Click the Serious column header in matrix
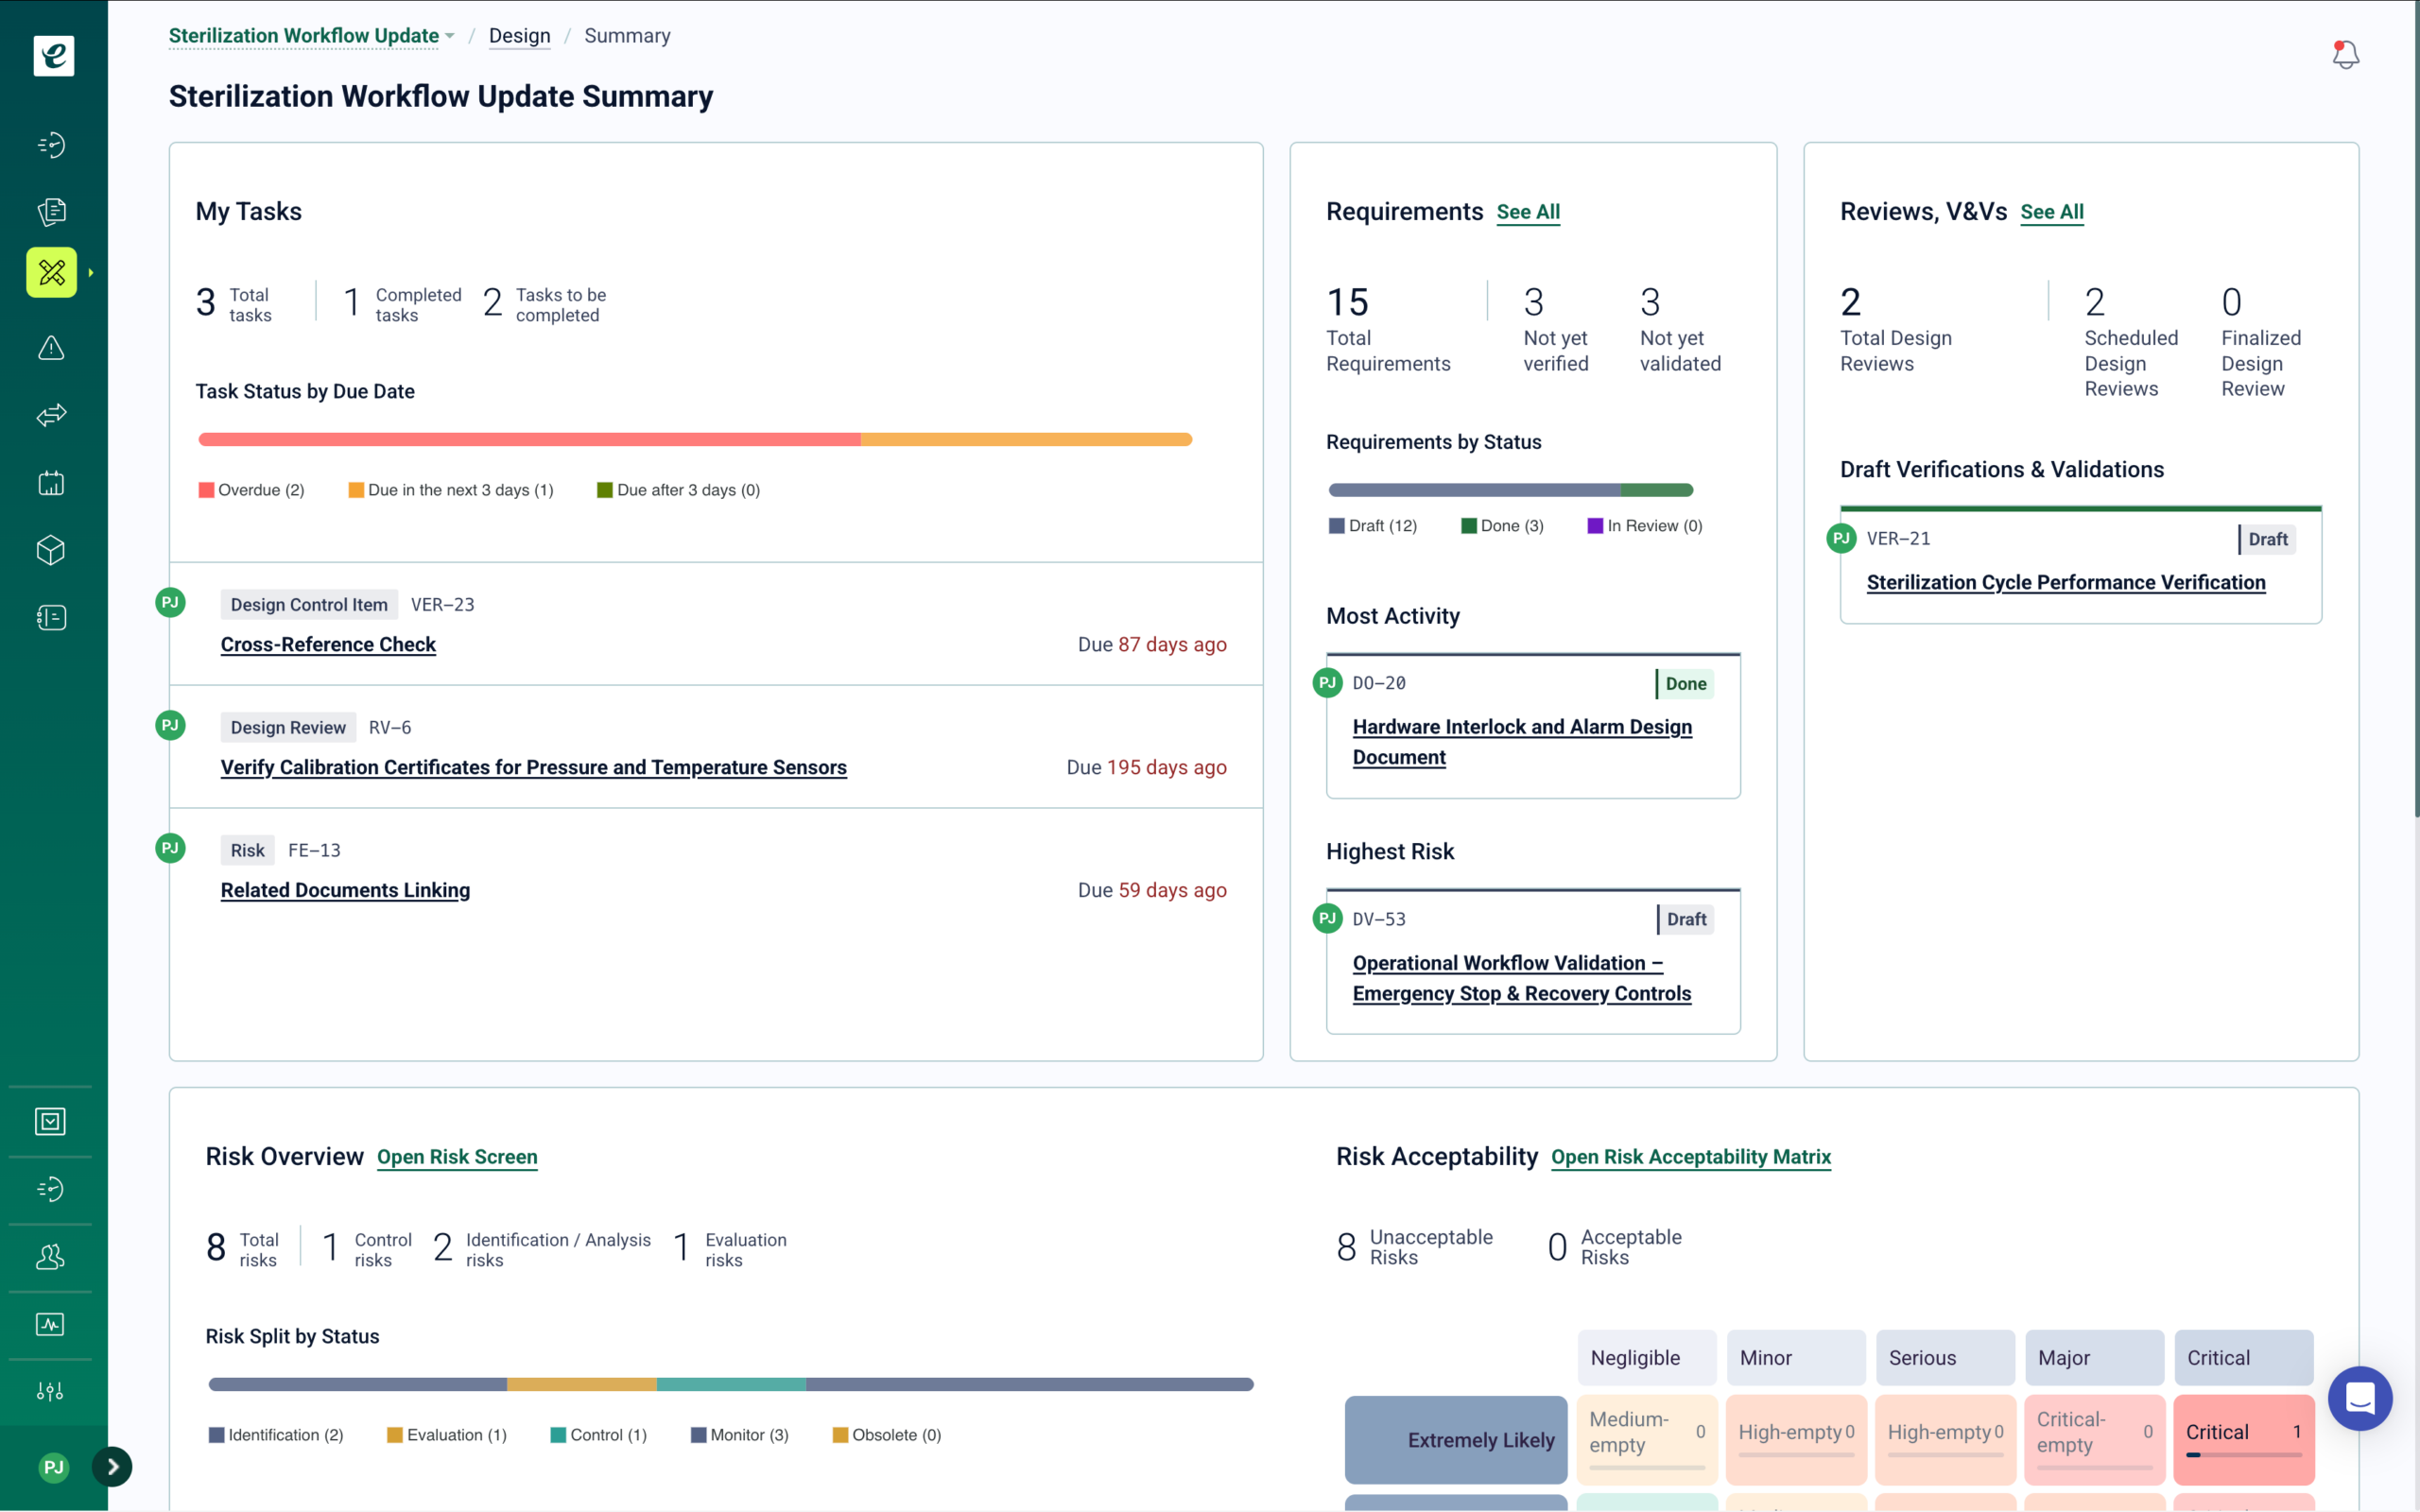The height and width of the screenshot is (1512, 2420). 1944,1357
